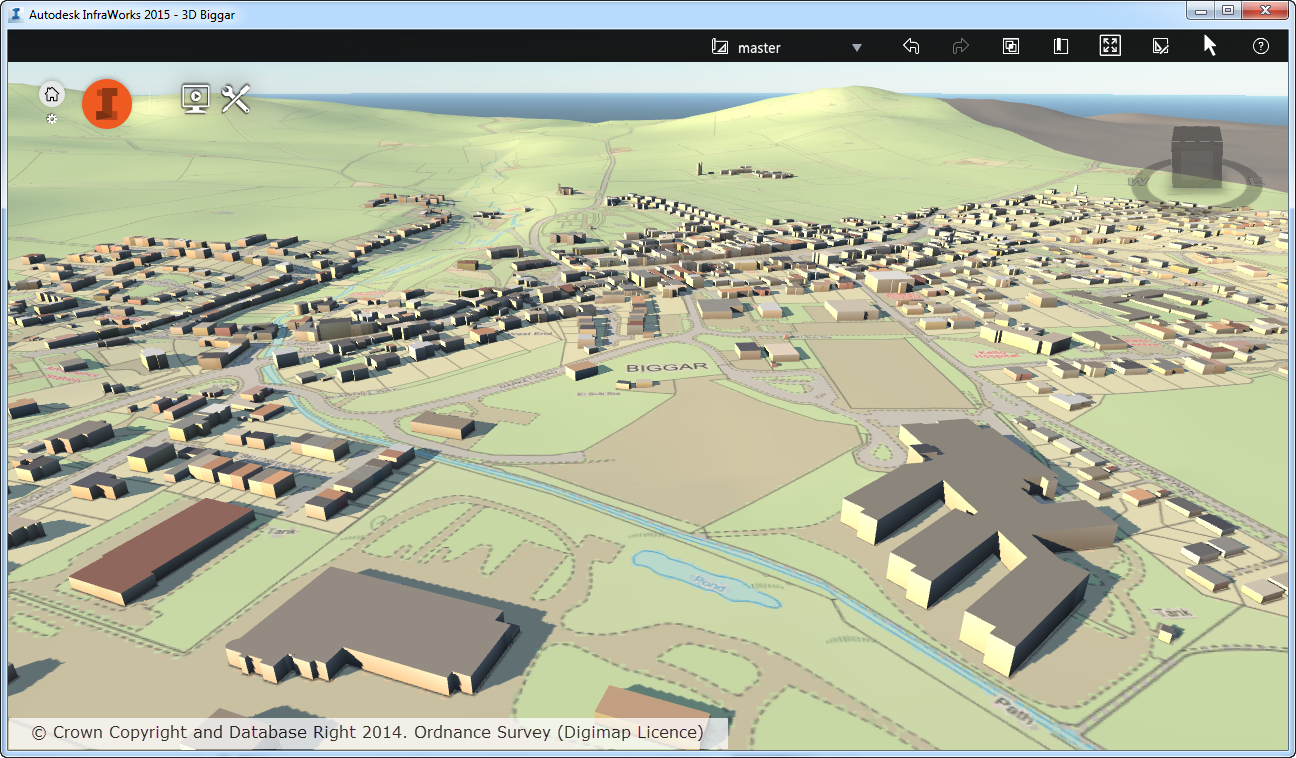The height and width of the screenshot is (758, 1296).
Task: Expand the master bookmark dropdown
Action: click(x=857, y=47)
